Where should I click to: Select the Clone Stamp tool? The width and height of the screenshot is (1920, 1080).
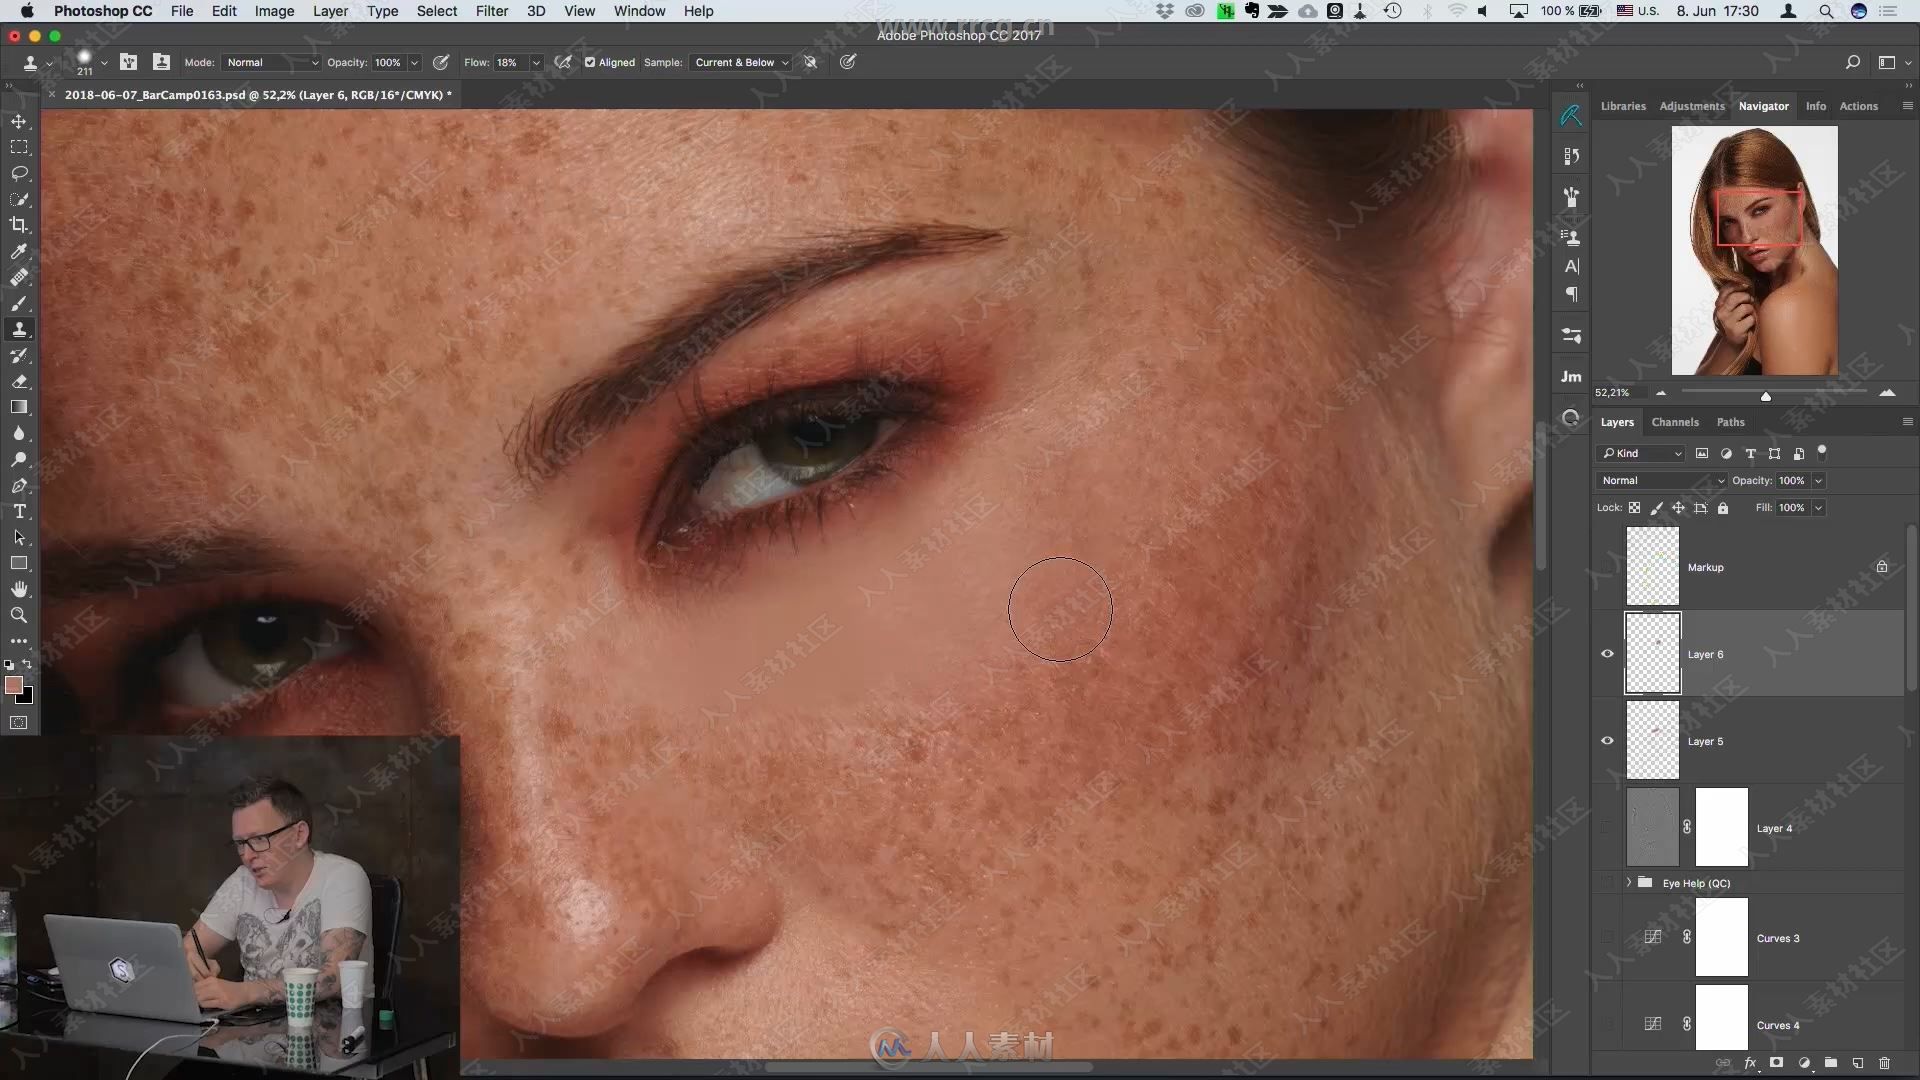[x=19, y=329]
